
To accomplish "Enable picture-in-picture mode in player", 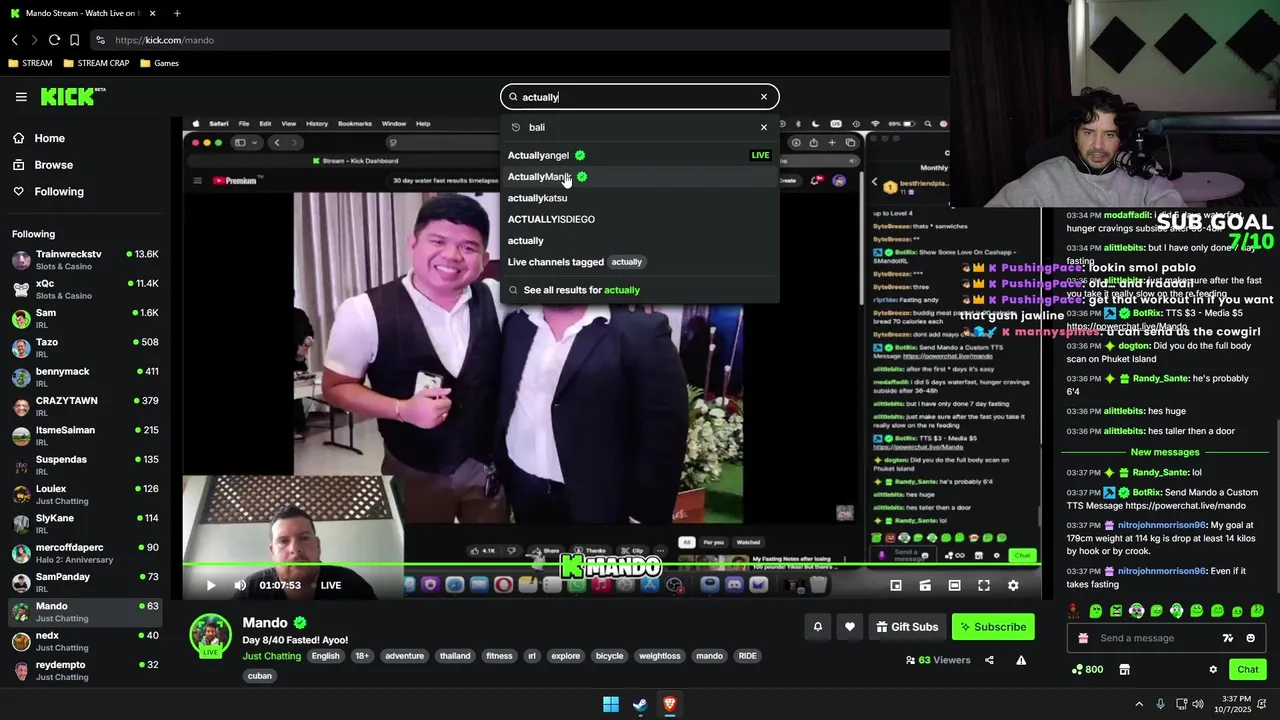I will click(x=896, y=585).
